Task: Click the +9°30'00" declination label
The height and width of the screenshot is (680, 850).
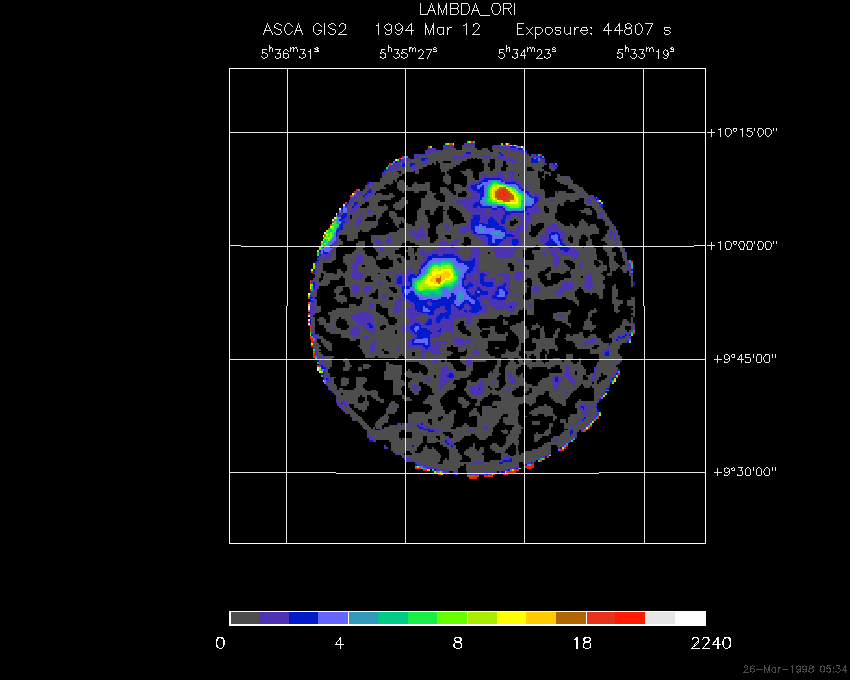Action: coord(745,472)
